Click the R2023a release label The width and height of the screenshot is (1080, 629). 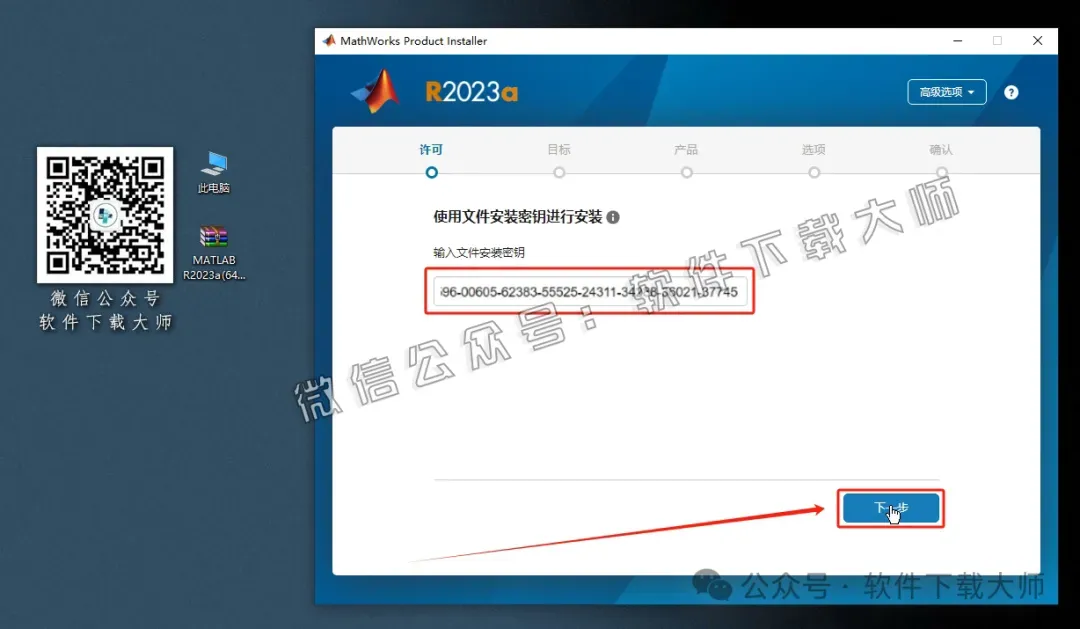pos(471,92)
